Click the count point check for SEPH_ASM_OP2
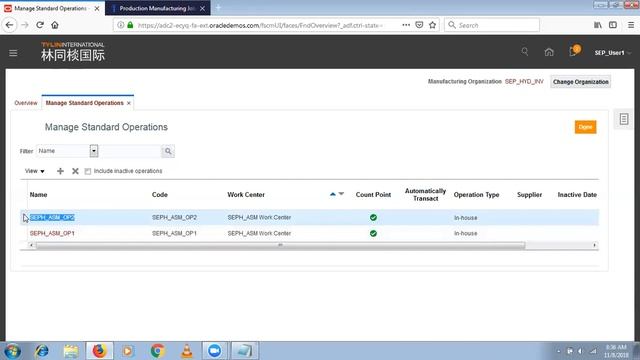 (x=373, y=218)
